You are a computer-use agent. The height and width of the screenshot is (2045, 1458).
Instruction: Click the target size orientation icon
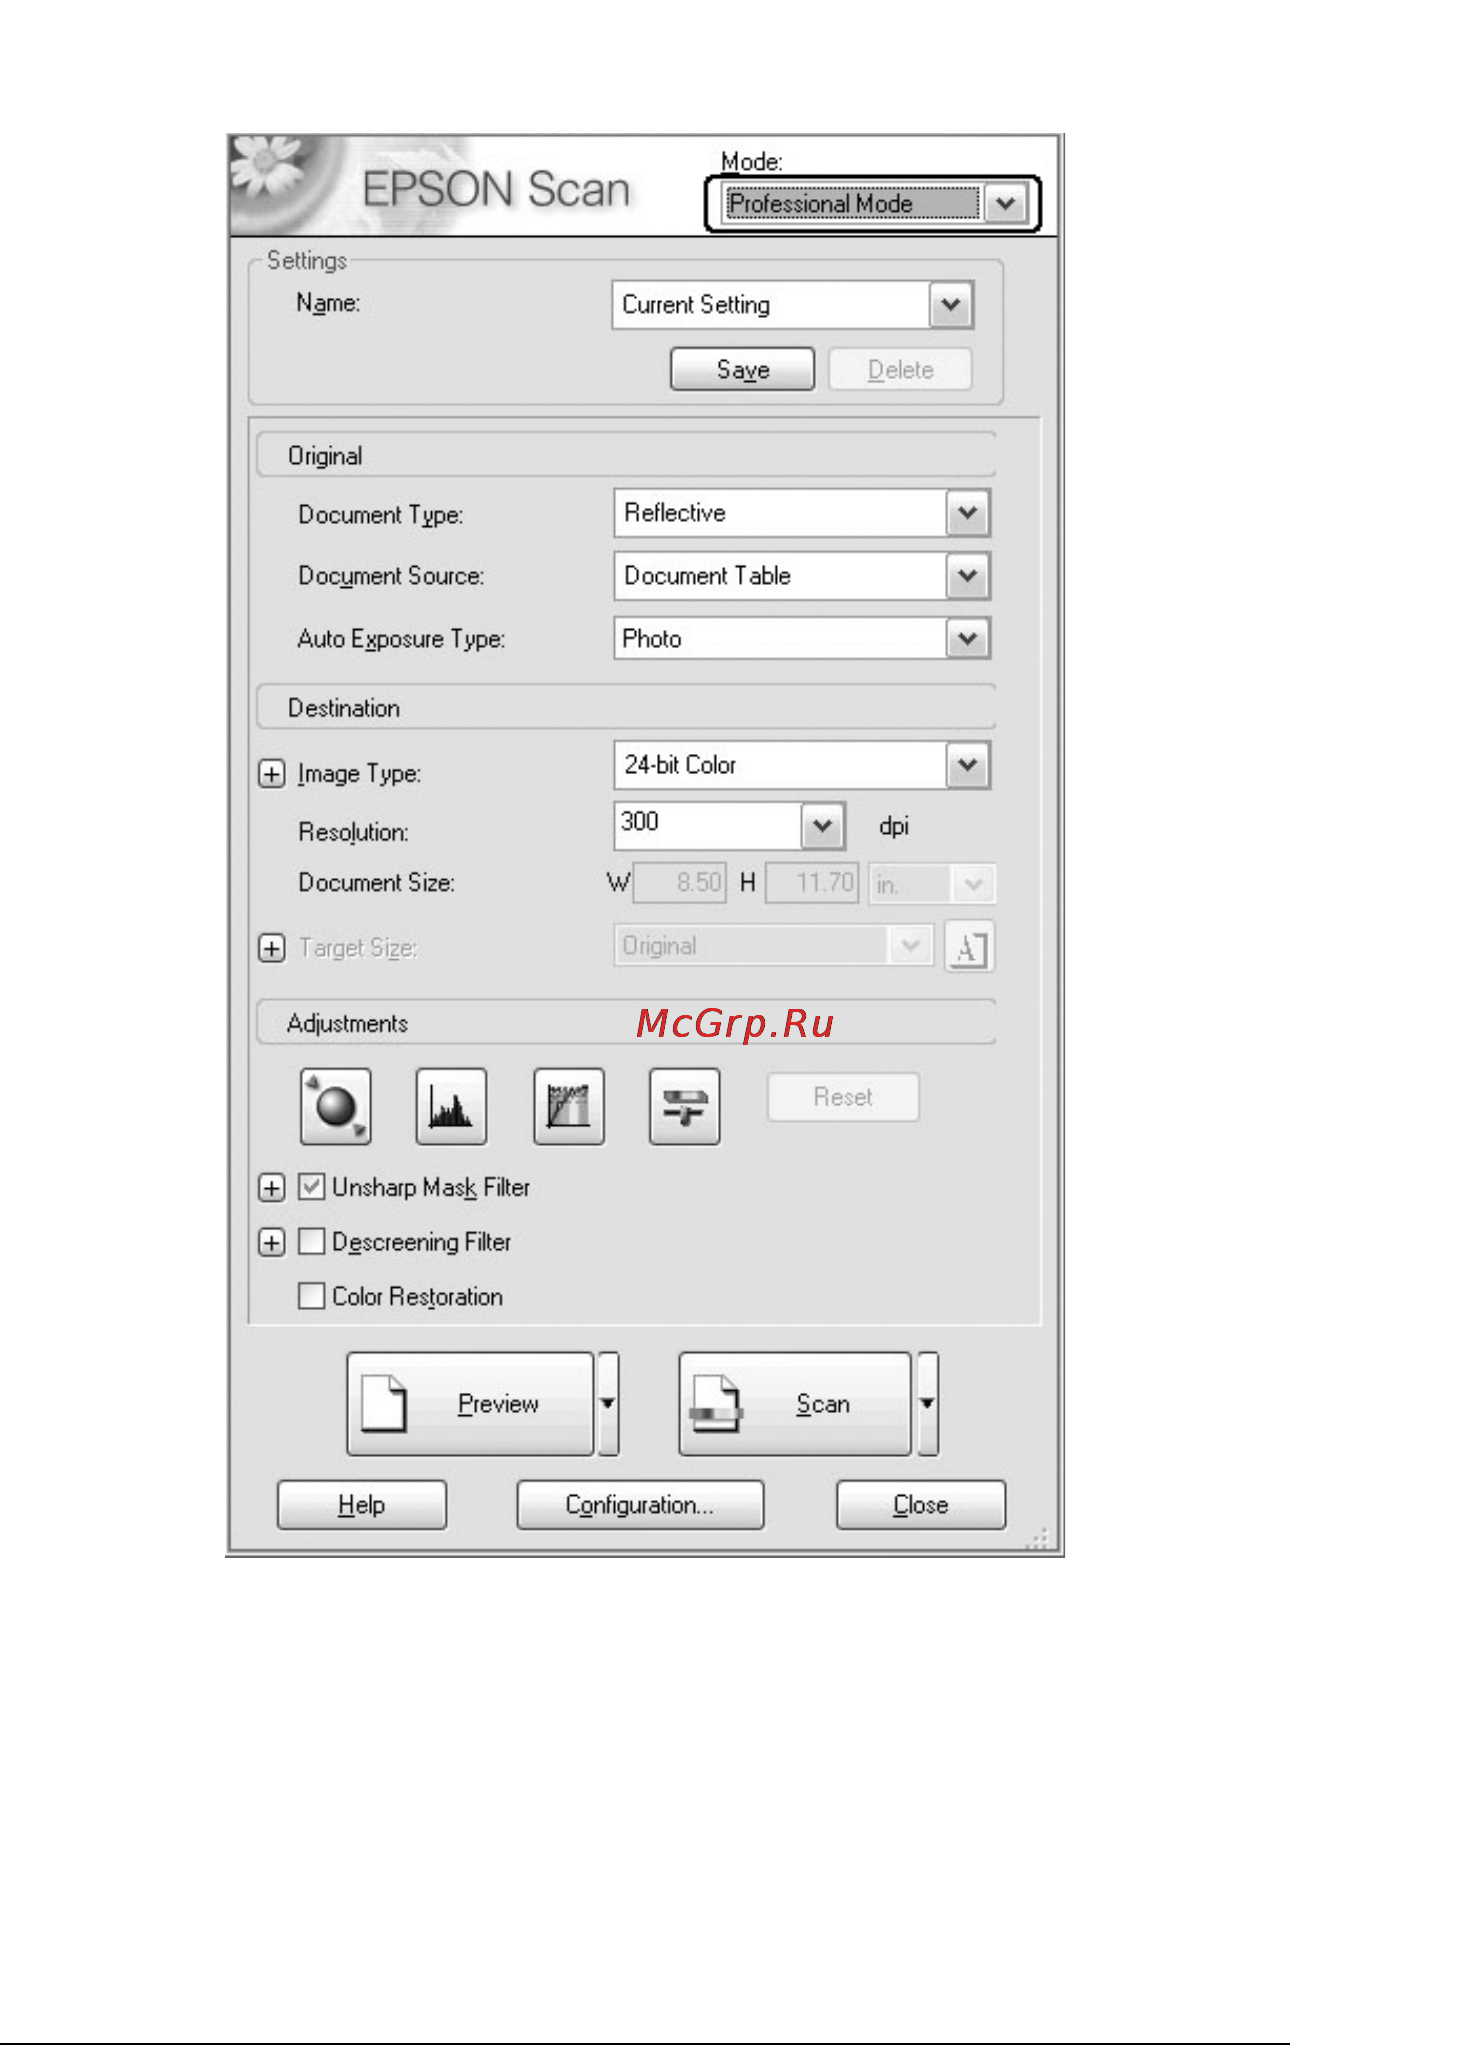[969, 946]
